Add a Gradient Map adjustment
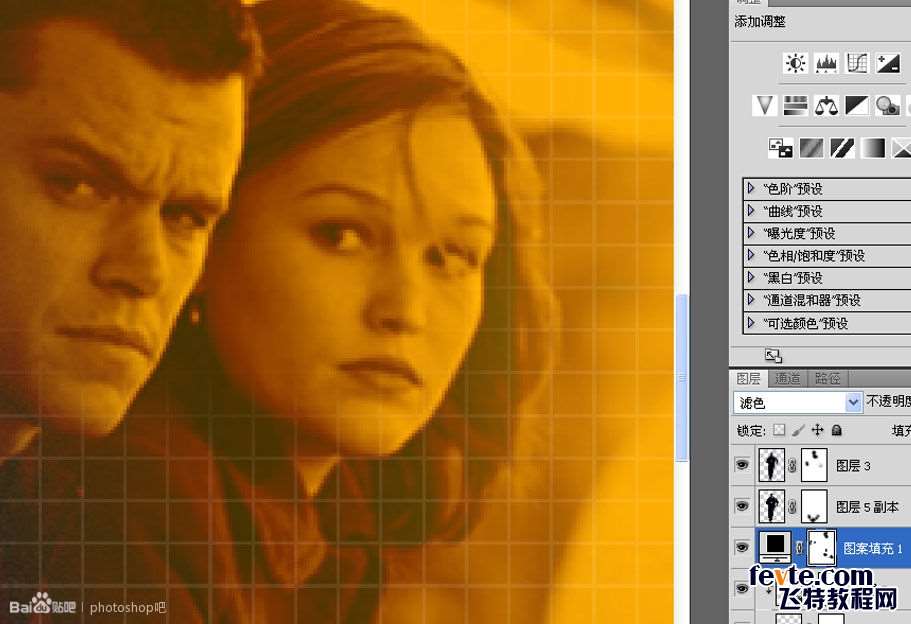The image size is (911, 624). pos(873,148)
